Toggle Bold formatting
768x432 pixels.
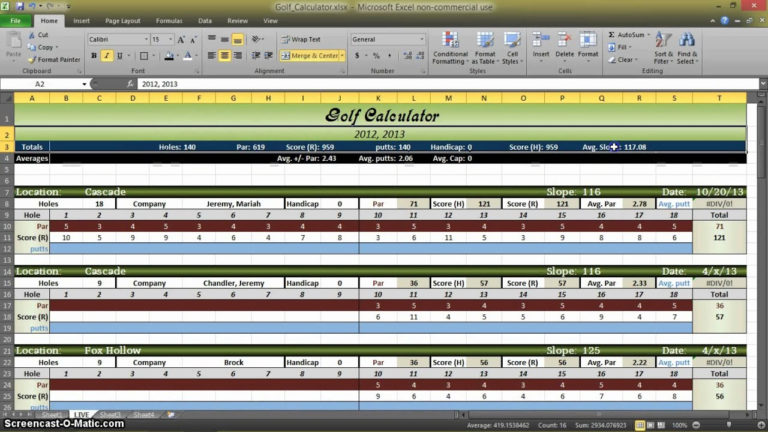click(93, 56)
